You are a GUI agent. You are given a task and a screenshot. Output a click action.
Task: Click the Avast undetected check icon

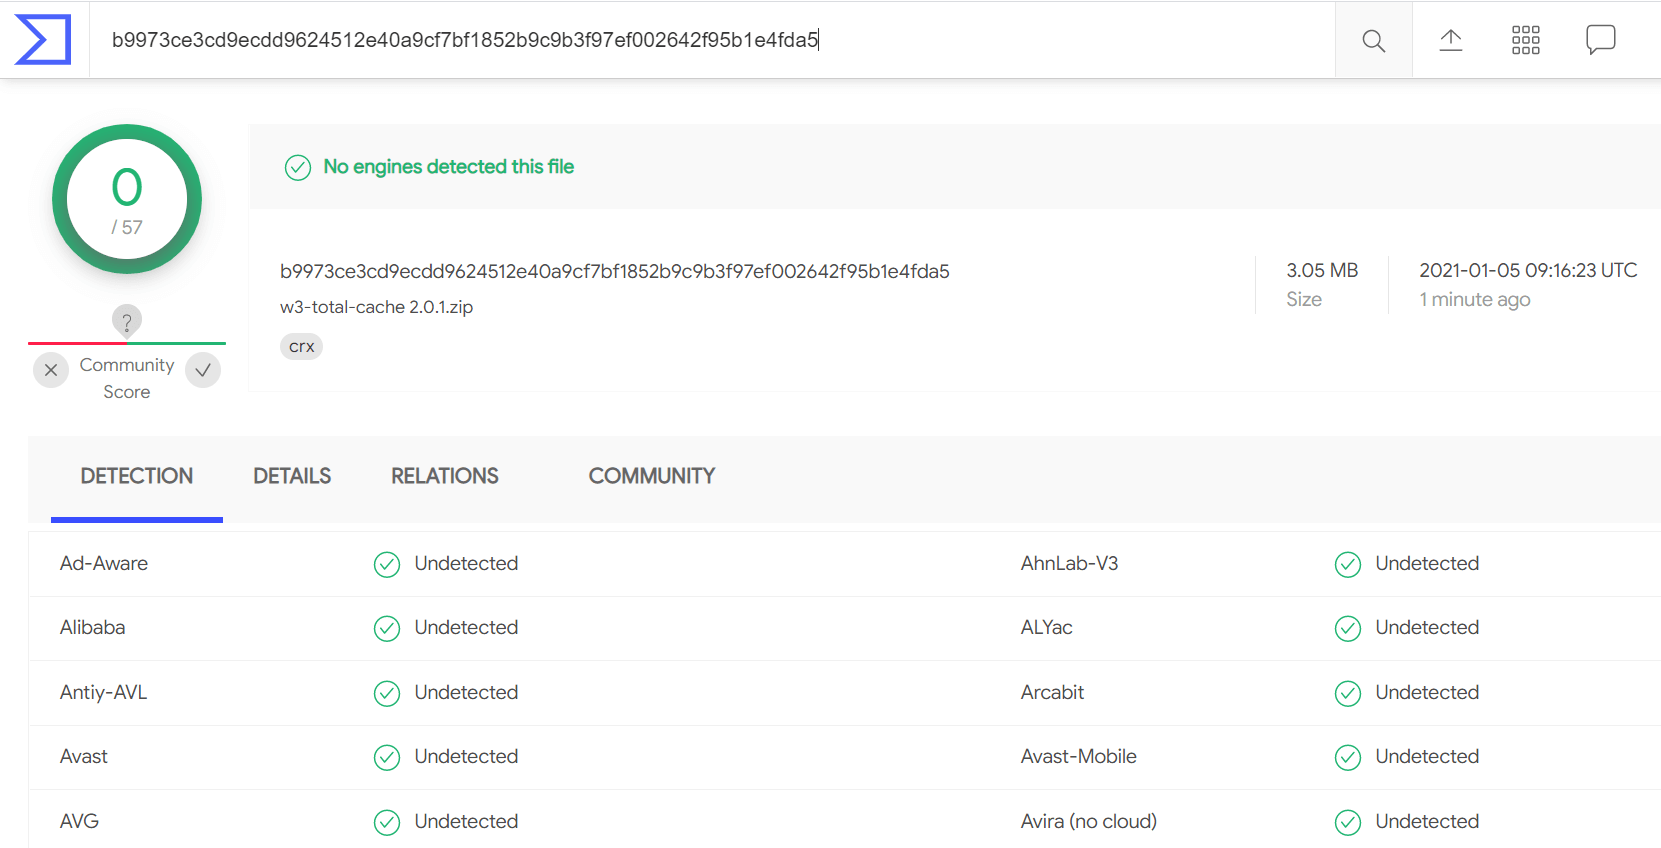click(387, 758)
